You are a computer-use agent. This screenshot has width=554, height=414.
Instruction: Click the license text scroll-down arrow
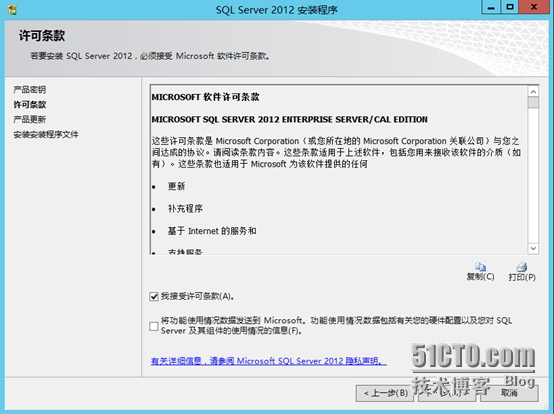533,248
